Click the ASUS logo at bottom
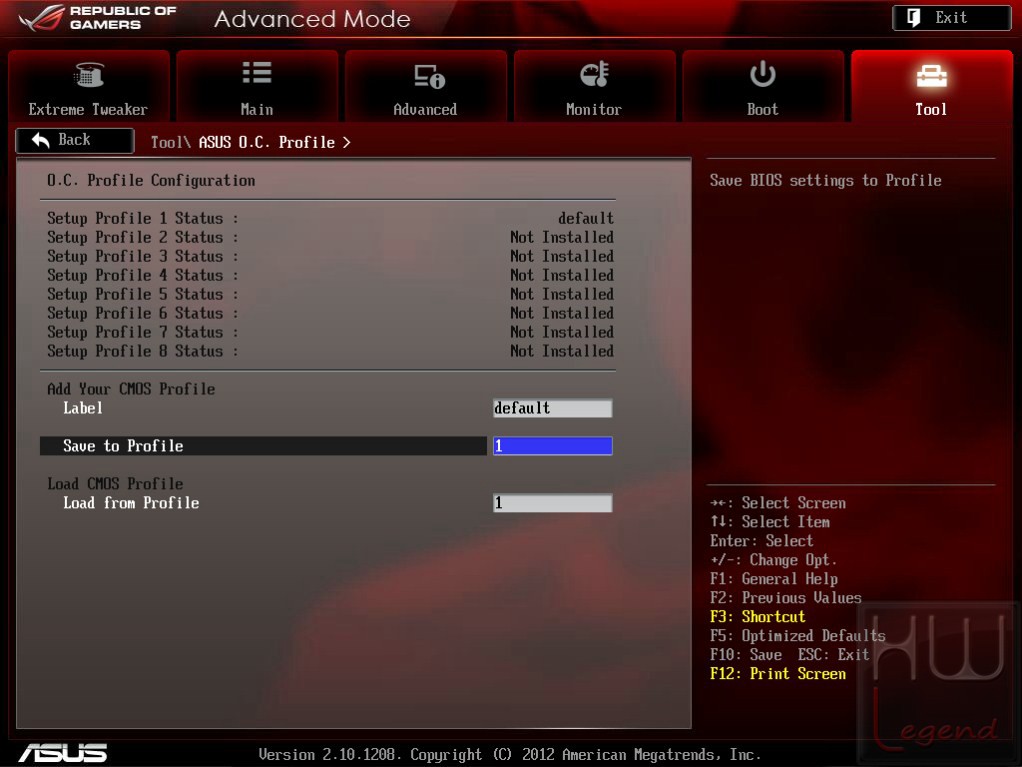The image size is (1022, 767). pyautogui.click(x=63, y=753)
